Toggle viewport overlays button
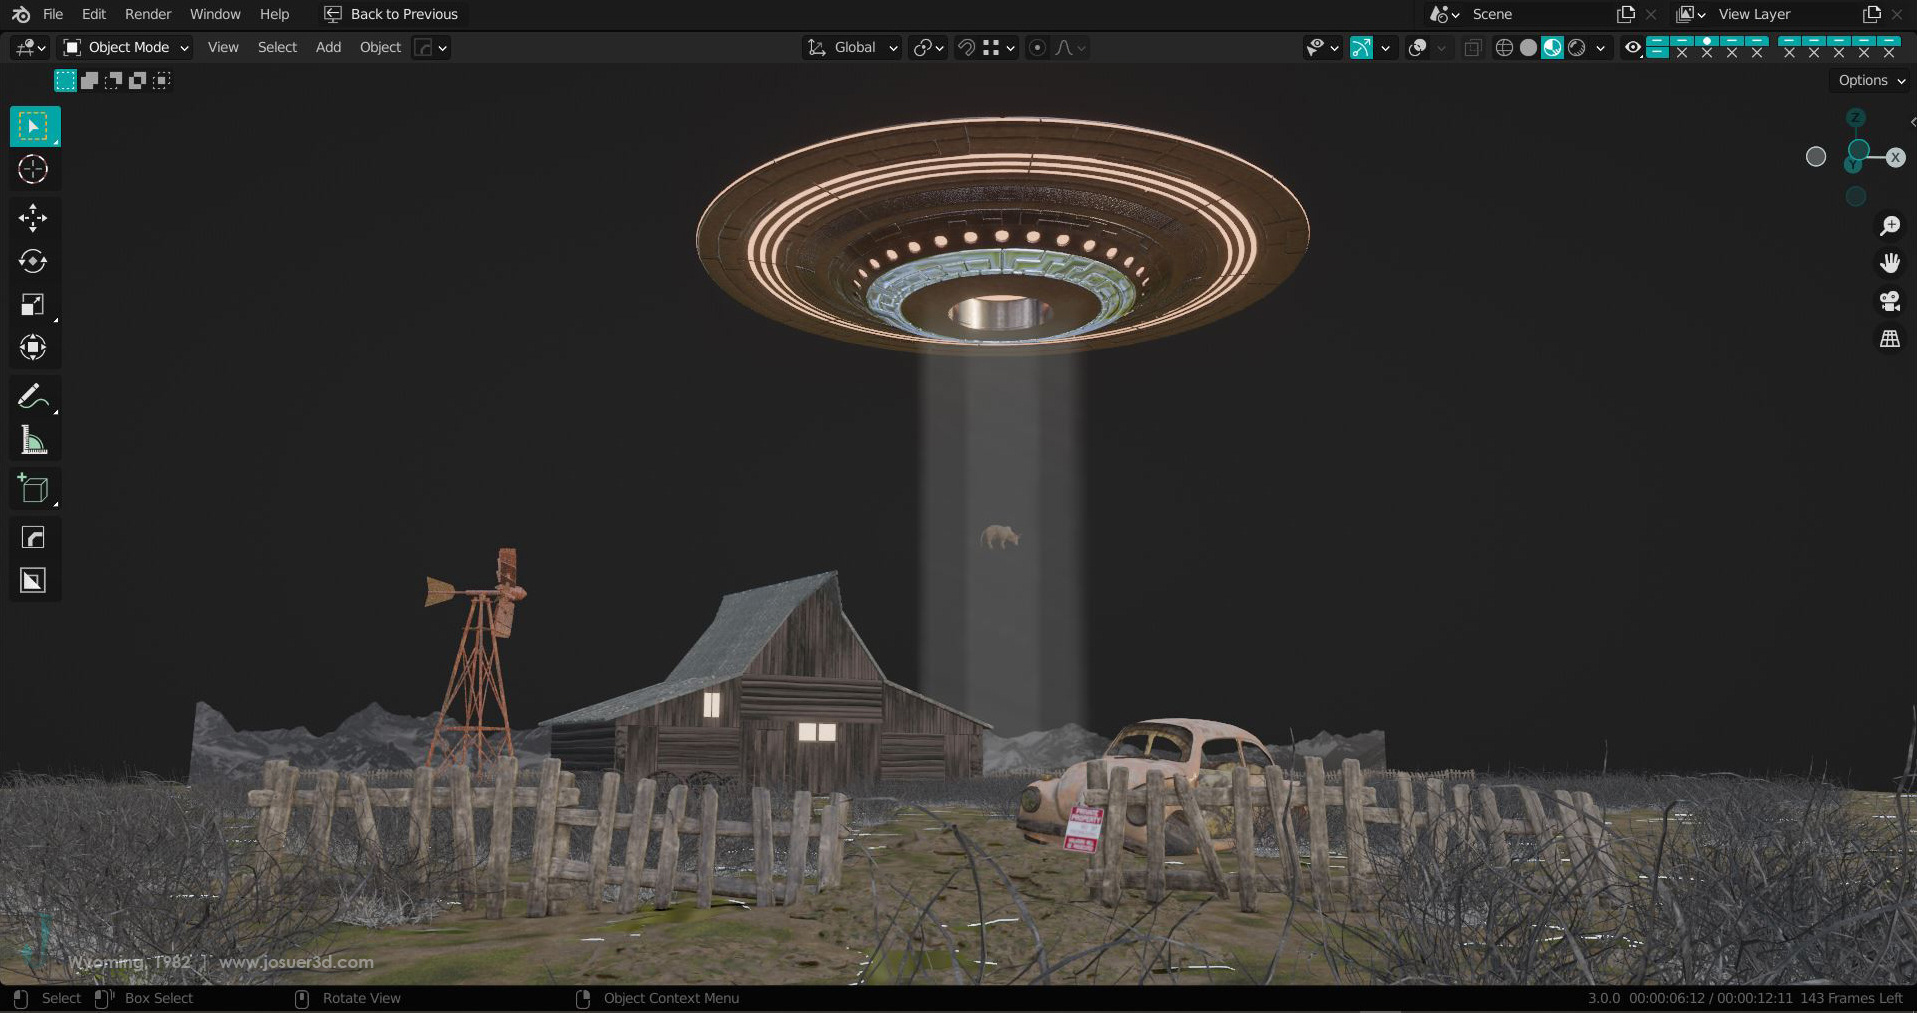The height and width of the screenshot is (1013, 1917). [1417, 47]
